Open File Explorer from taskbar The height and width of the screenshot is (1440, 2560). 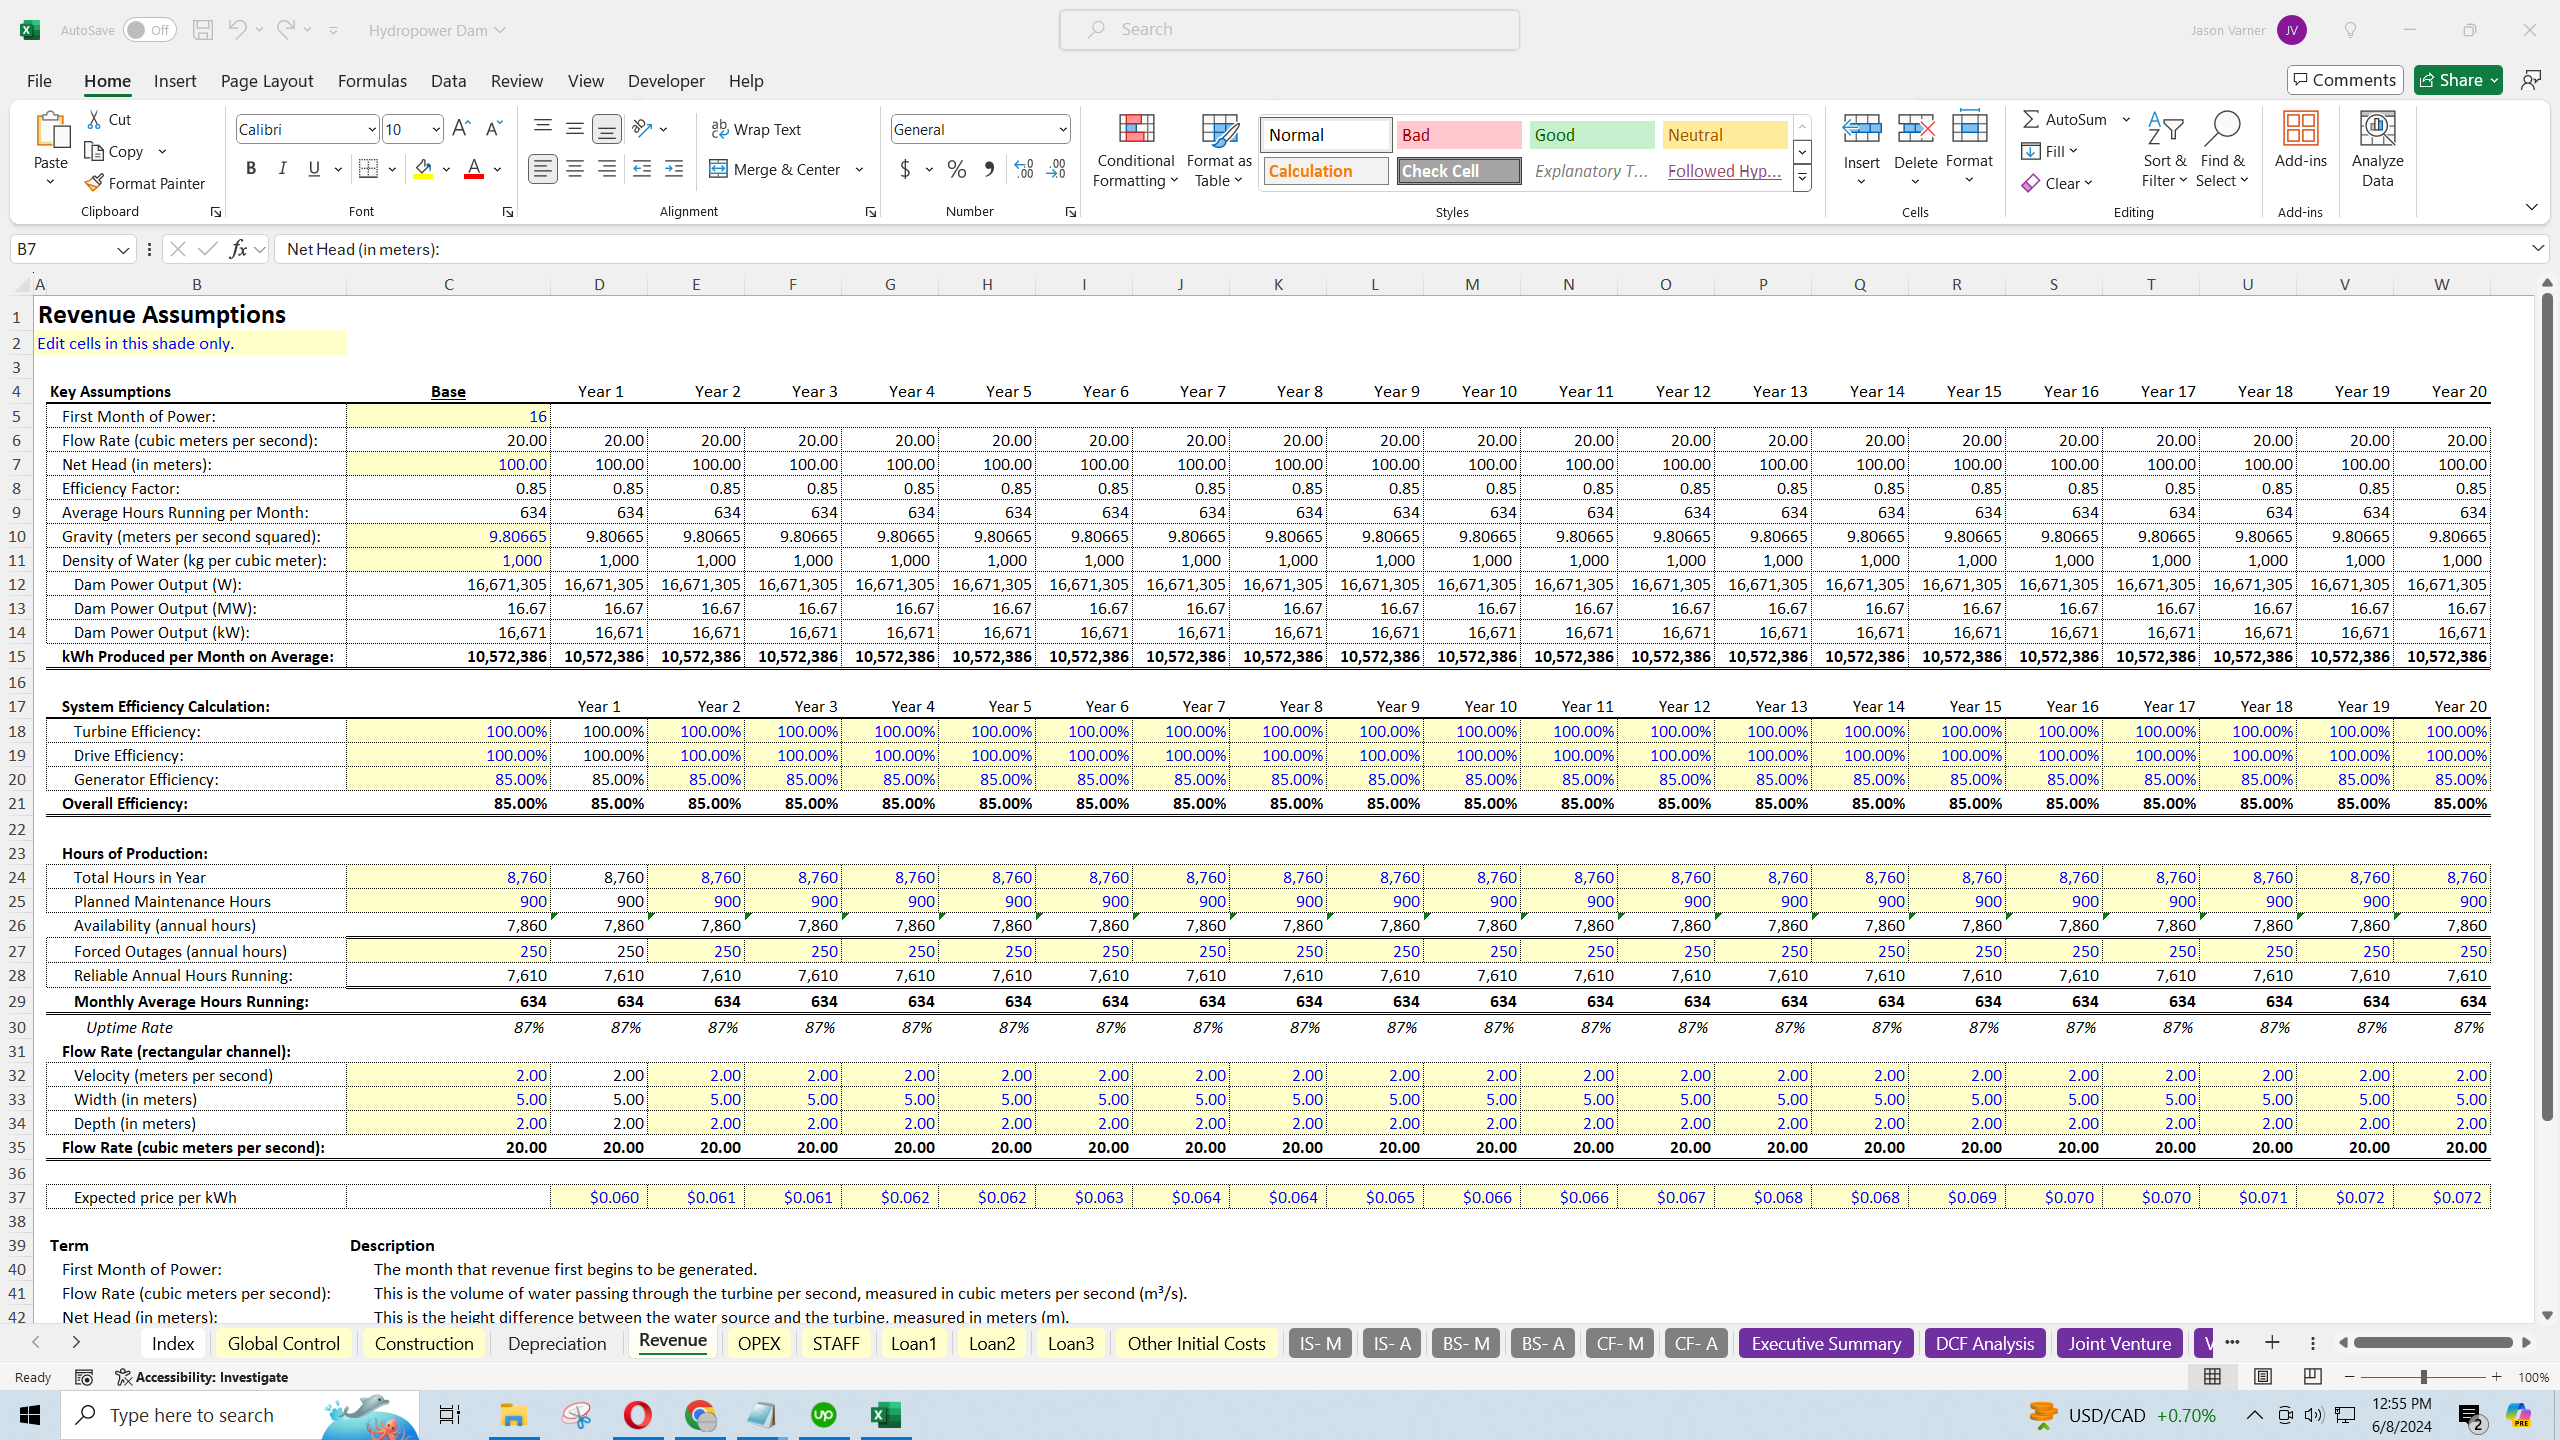click(x=514, y=1415)
